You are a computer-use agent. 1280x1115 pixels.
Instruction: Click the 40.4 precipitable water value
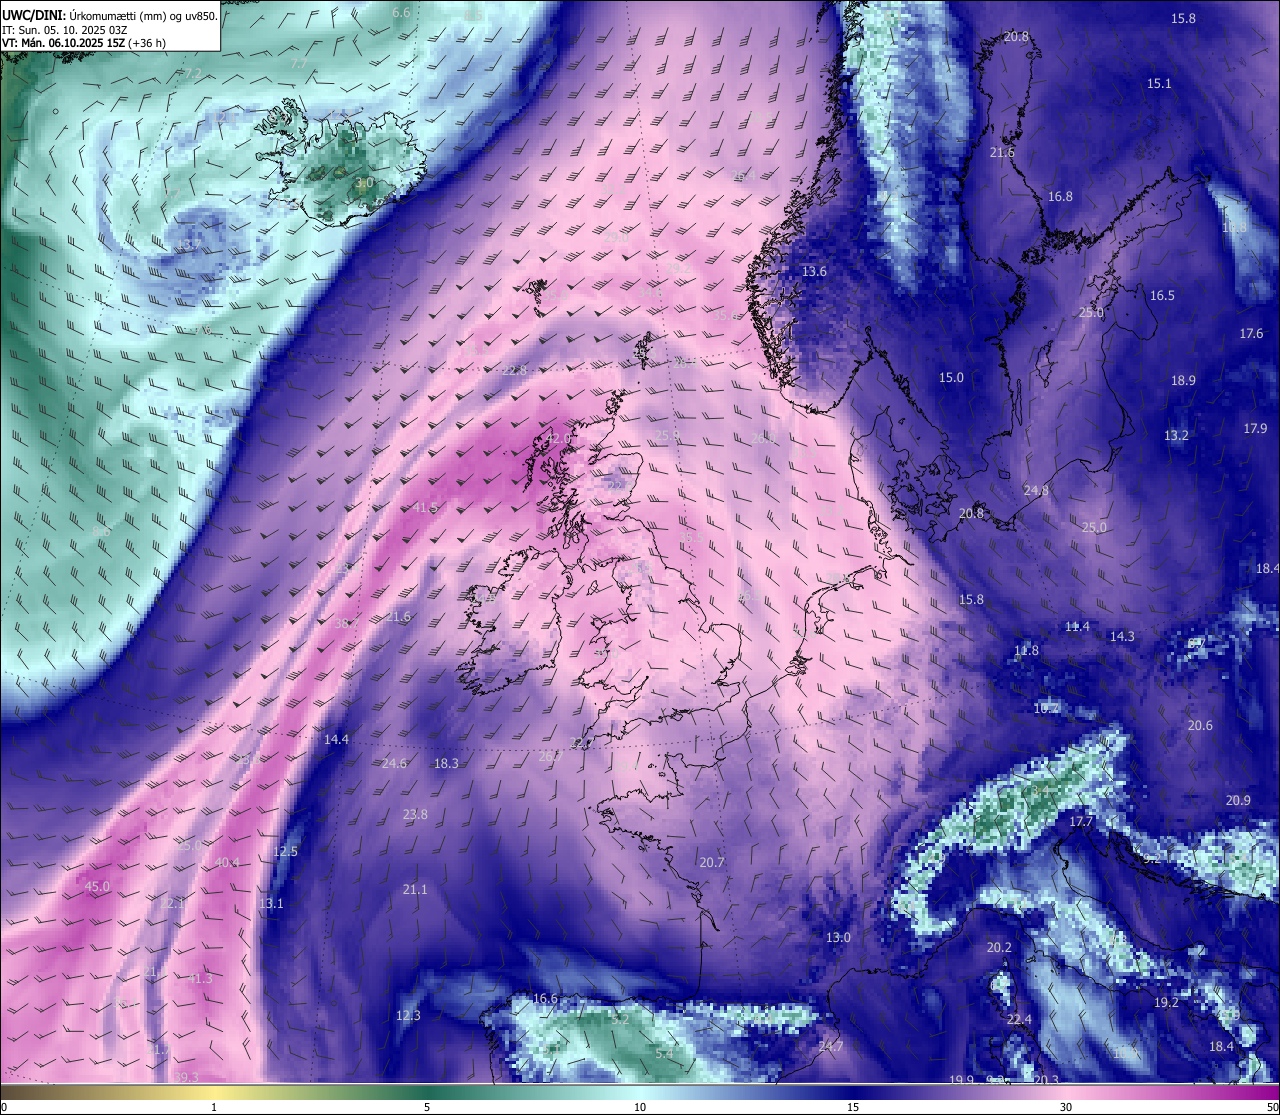pos(227,863)
